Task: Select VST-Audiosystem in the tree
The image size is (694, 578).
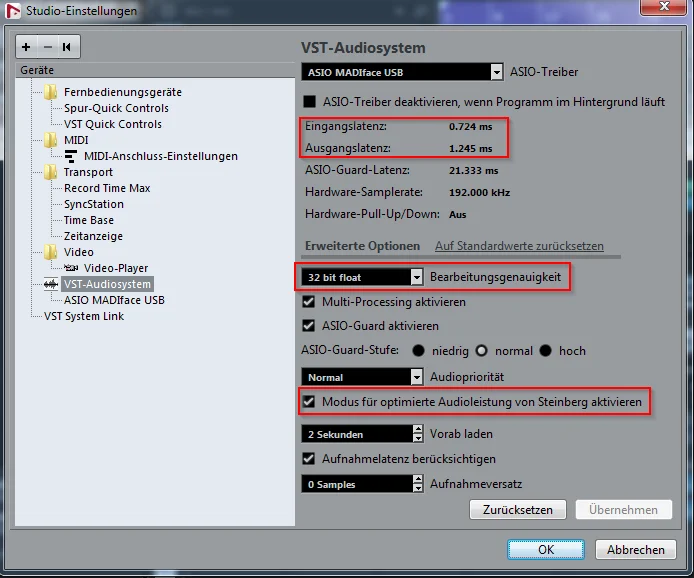Action: tap(107, 284)
